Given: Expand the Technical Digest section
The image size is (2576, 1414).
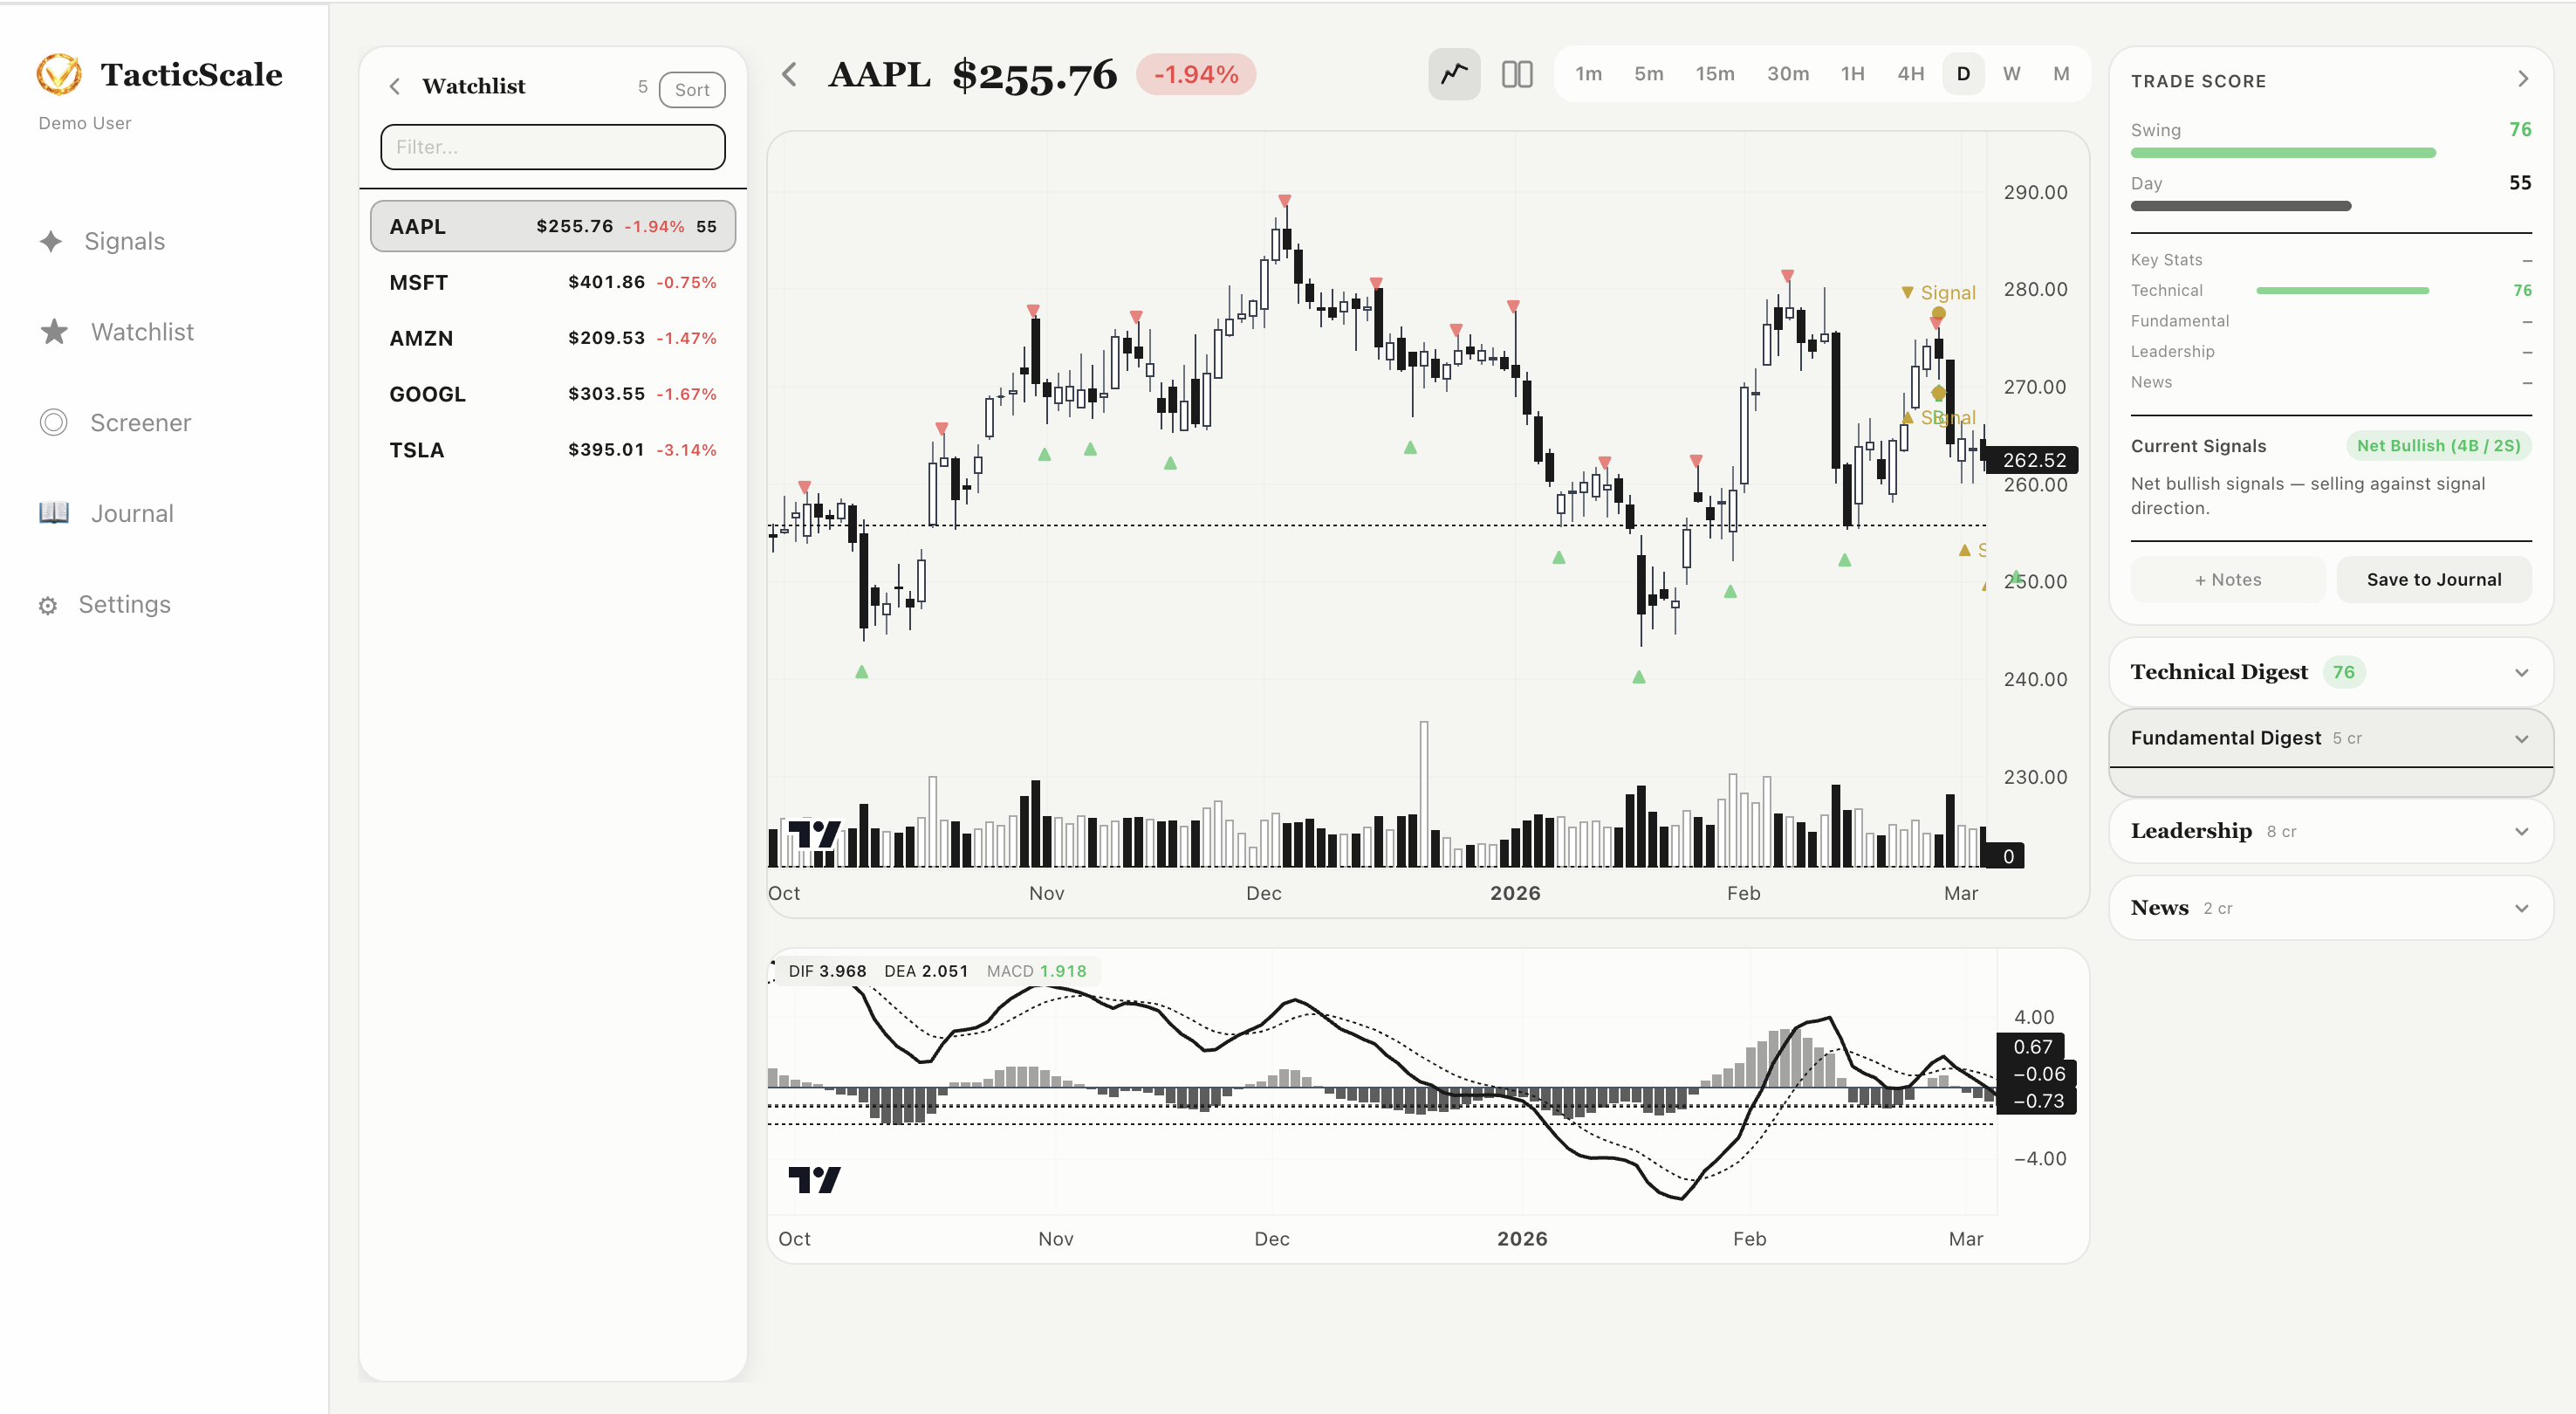Looking at the screenshot, I should point(2330,671).
